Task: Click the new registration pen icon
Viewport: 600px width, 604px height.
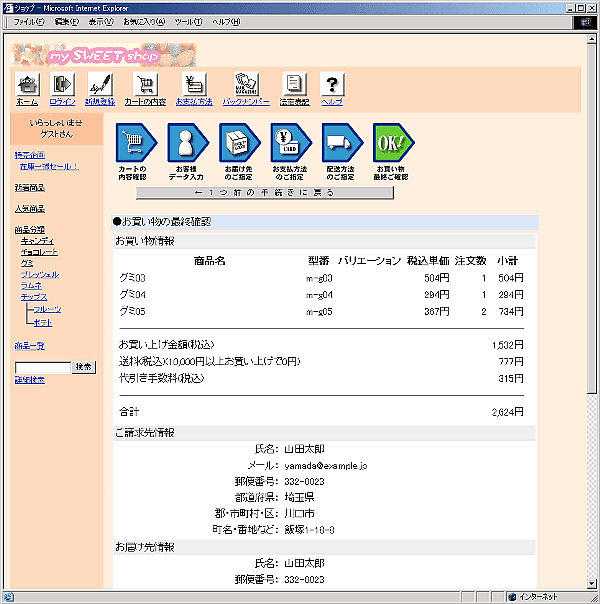Action: [100, 84]
